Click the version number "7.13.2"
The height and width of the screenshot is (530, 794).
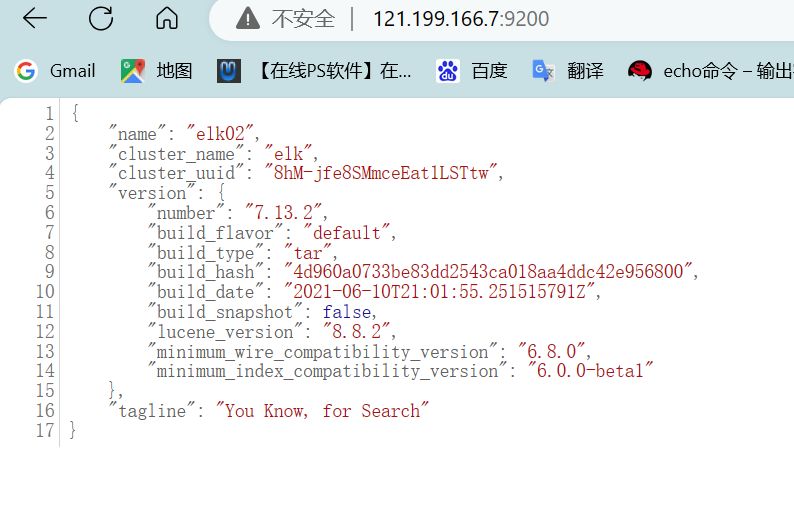coord(284,213)
